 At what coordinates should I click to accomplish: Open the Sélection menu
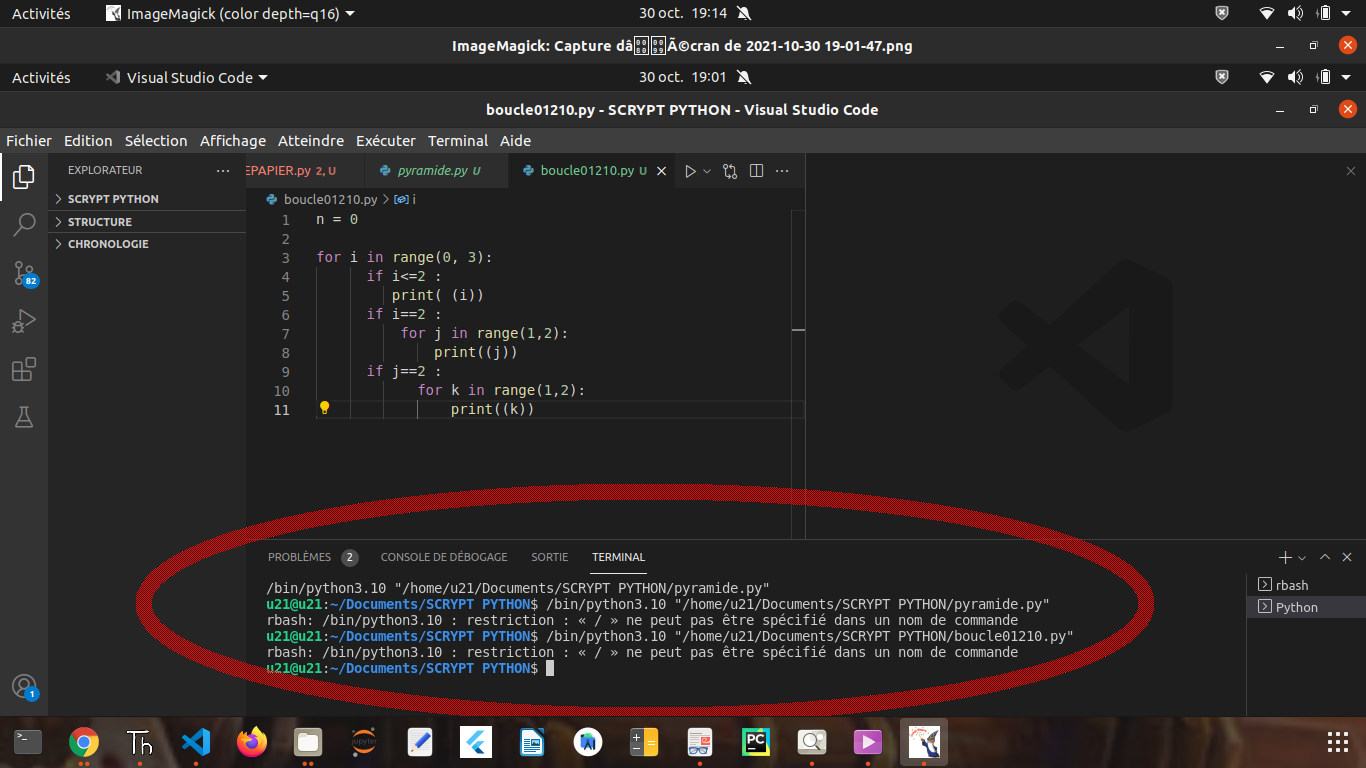156,141
